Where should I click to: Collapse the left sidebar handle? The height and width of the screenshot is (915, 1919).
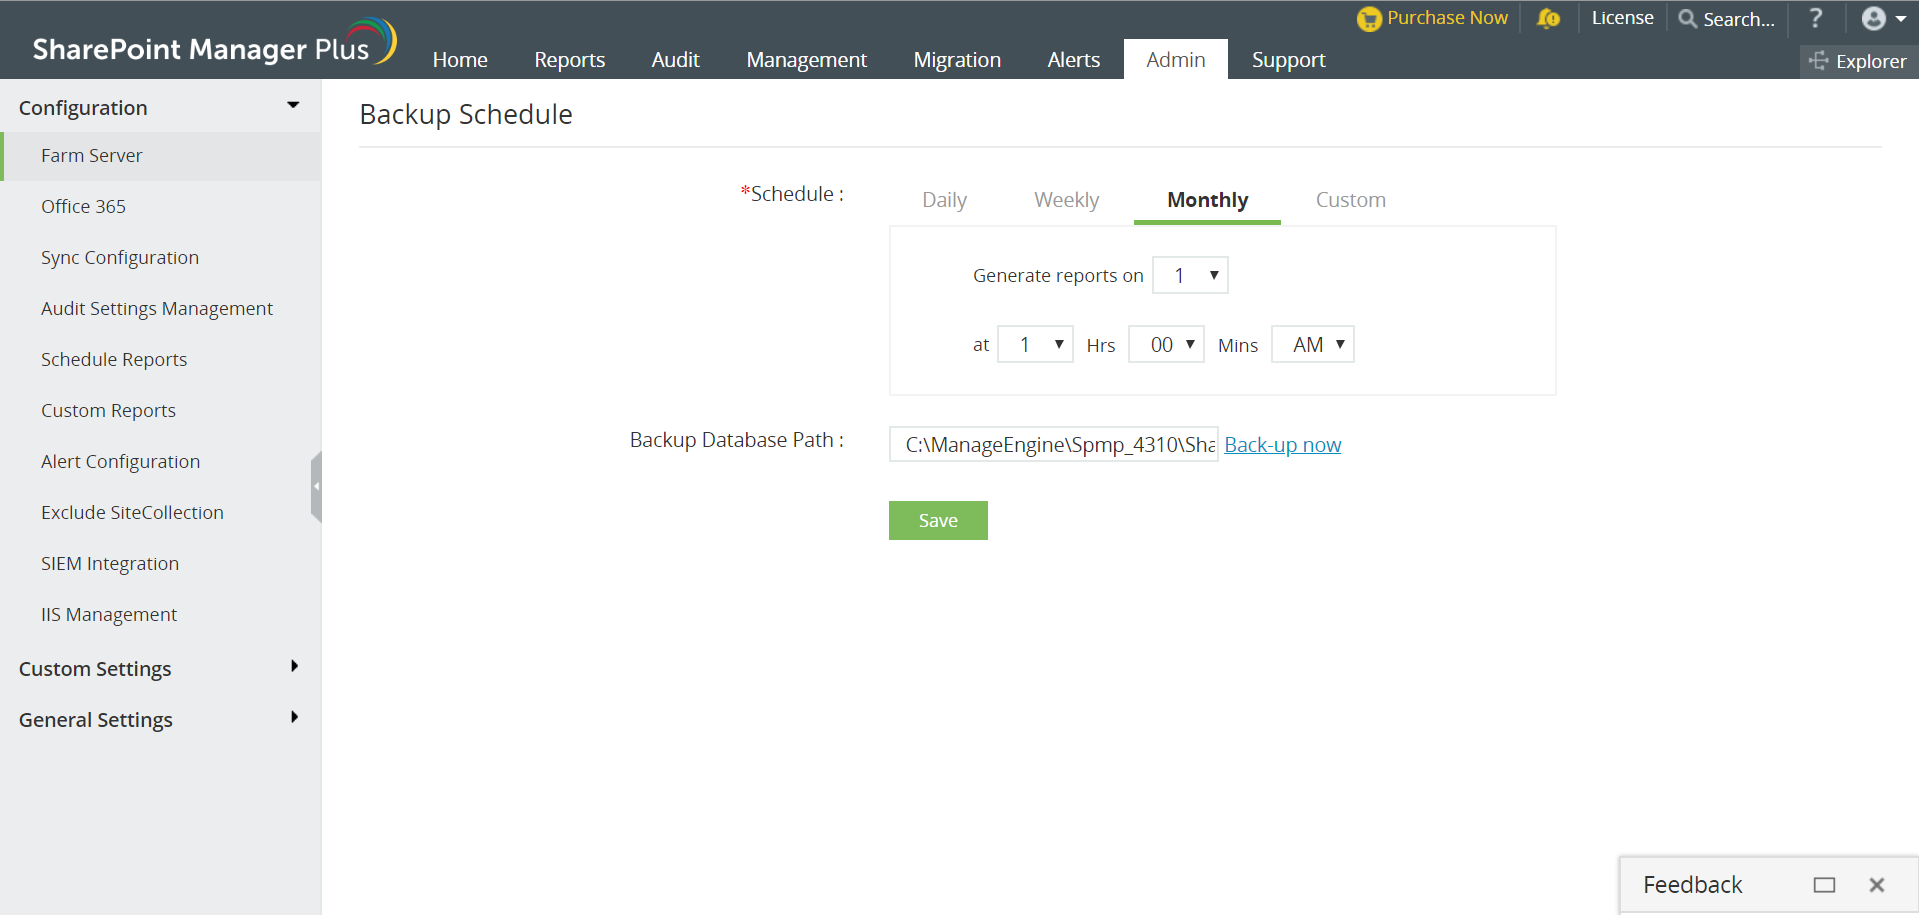pos(316,487)
